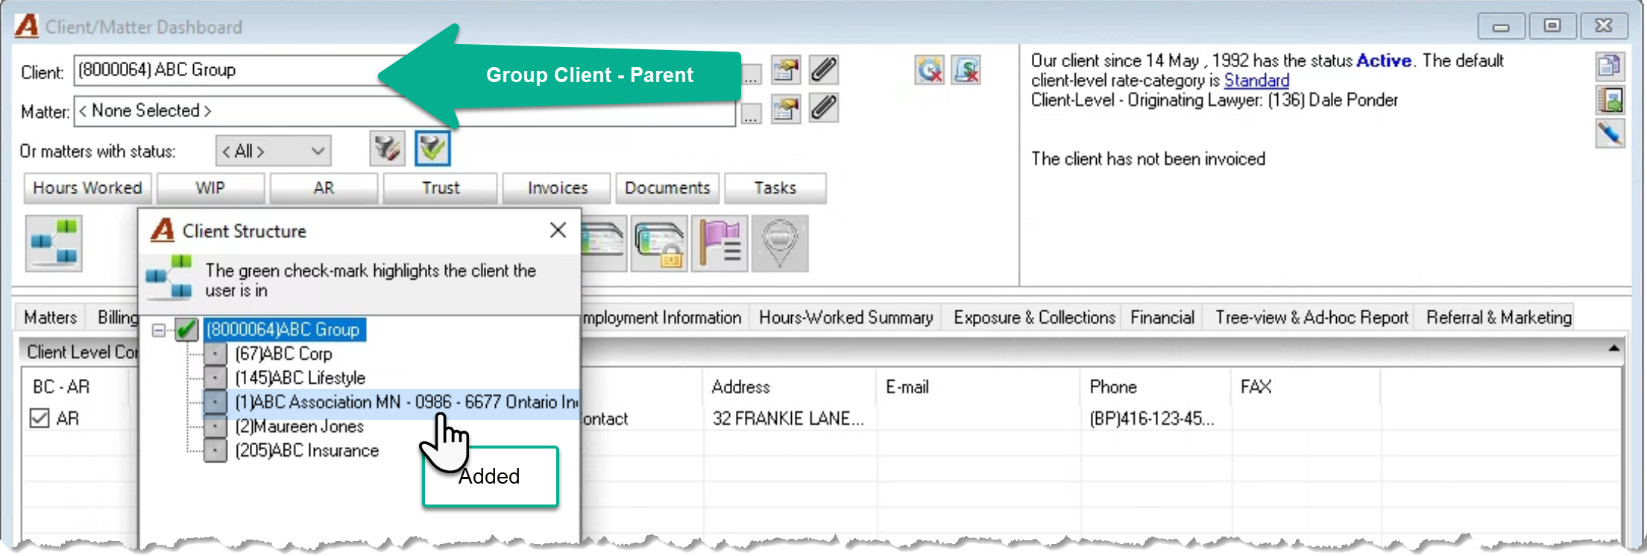Click the collapse arrow at the grid's right edge

tap(1613, 348)
